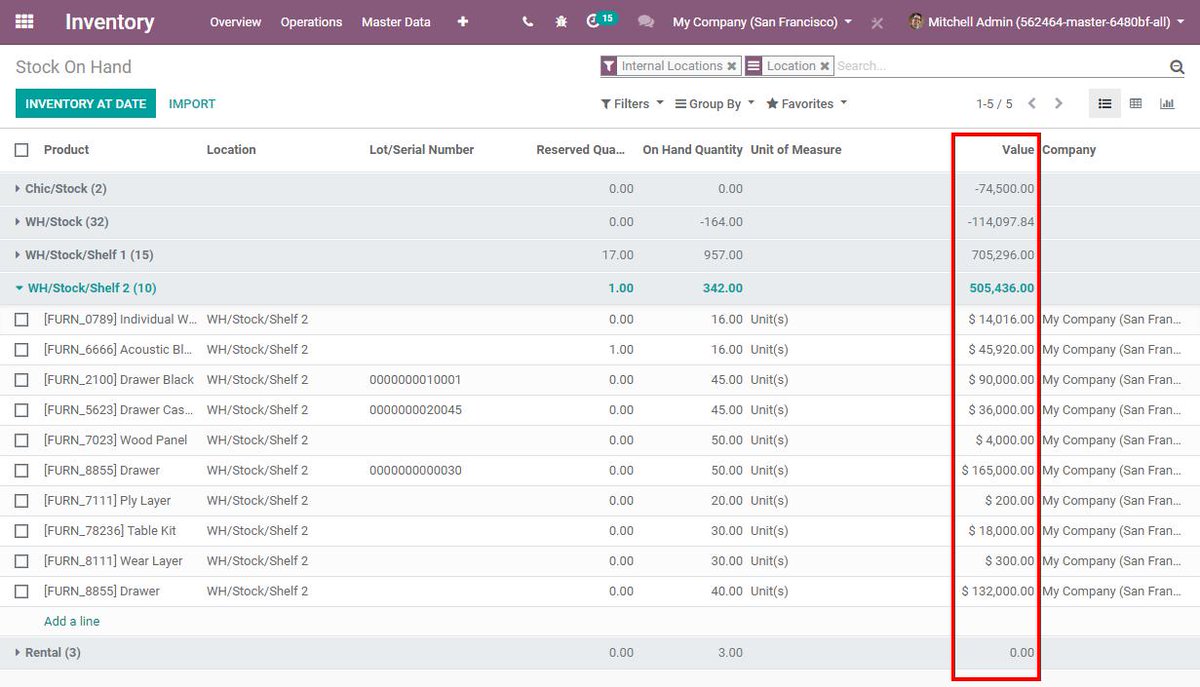Open the apps grid menu
1200x687 pixels.
click(24, 21)
